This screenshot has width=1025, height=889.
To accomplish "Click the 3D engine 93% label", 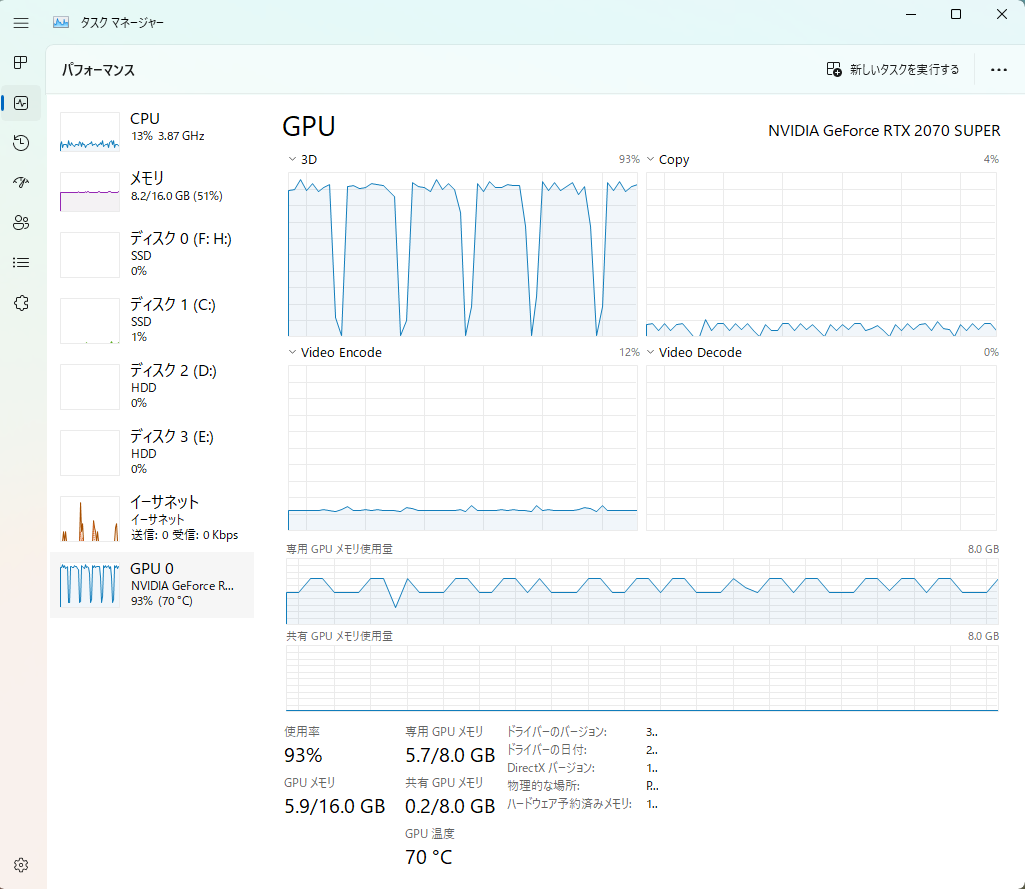I will (x=629, y=159).
